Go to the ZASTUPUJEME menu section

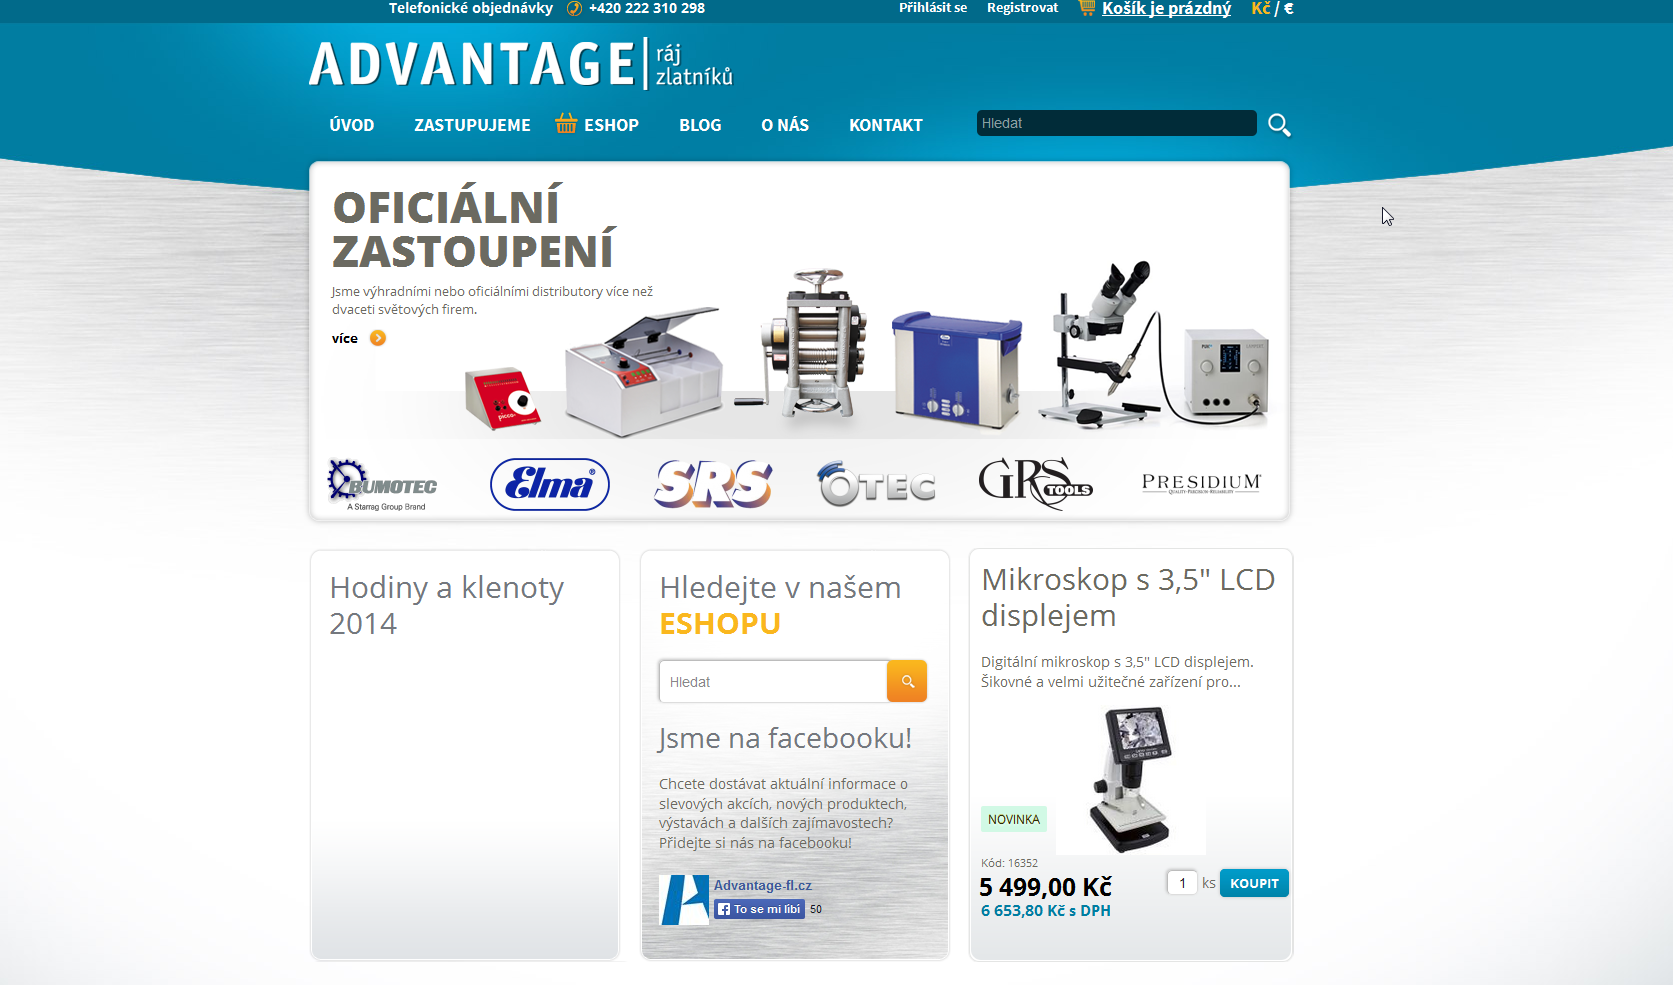click(472, 125)
